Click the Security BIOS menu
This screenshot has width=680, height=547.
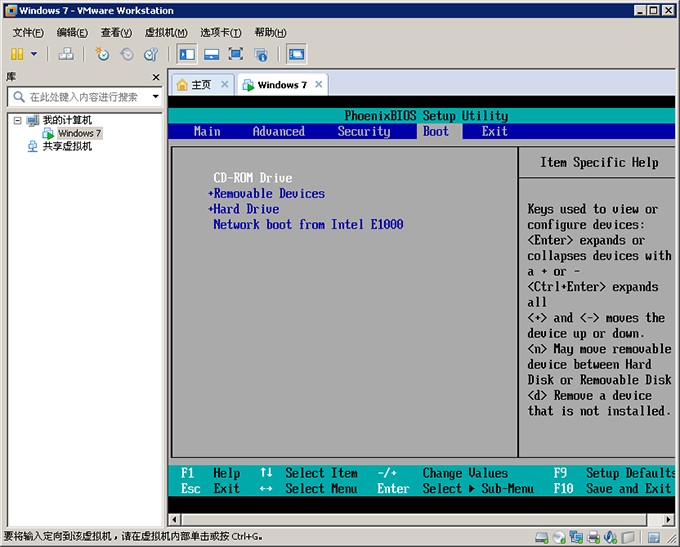click(364, 131)
